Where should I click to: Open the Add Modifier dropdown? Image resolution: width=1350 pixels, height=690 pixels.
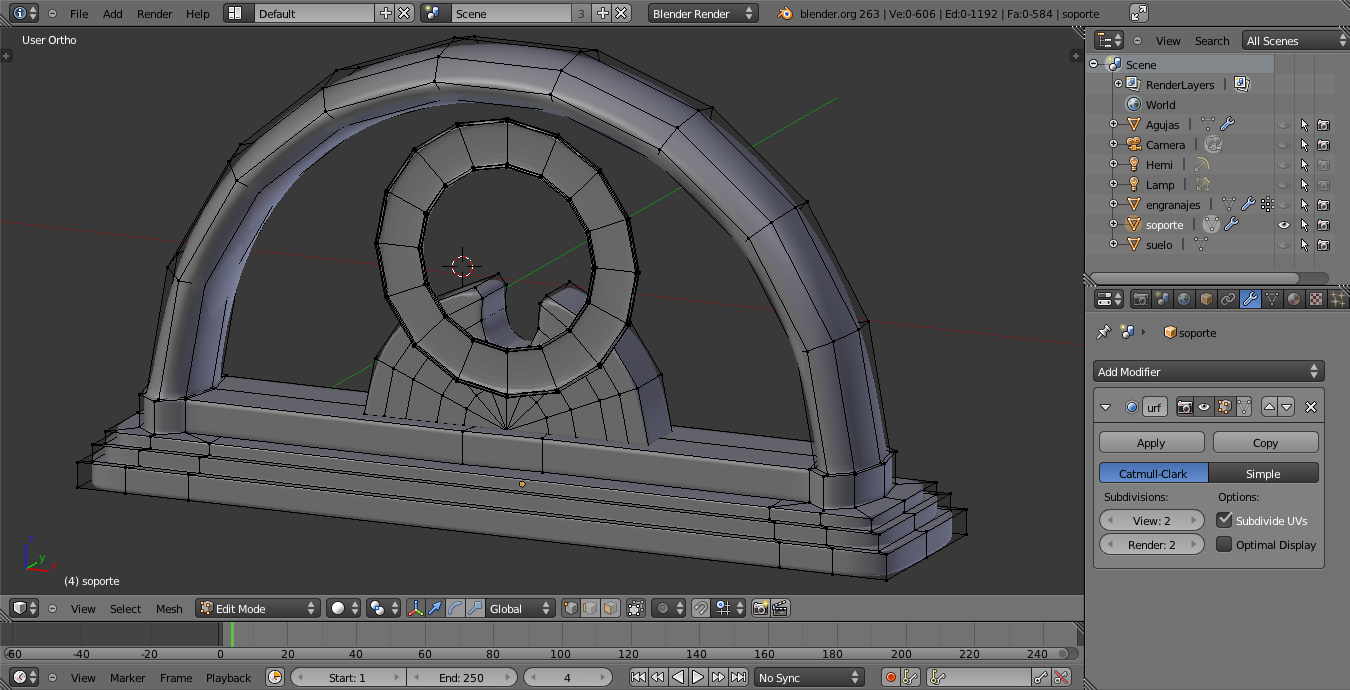click(1209, 371)
